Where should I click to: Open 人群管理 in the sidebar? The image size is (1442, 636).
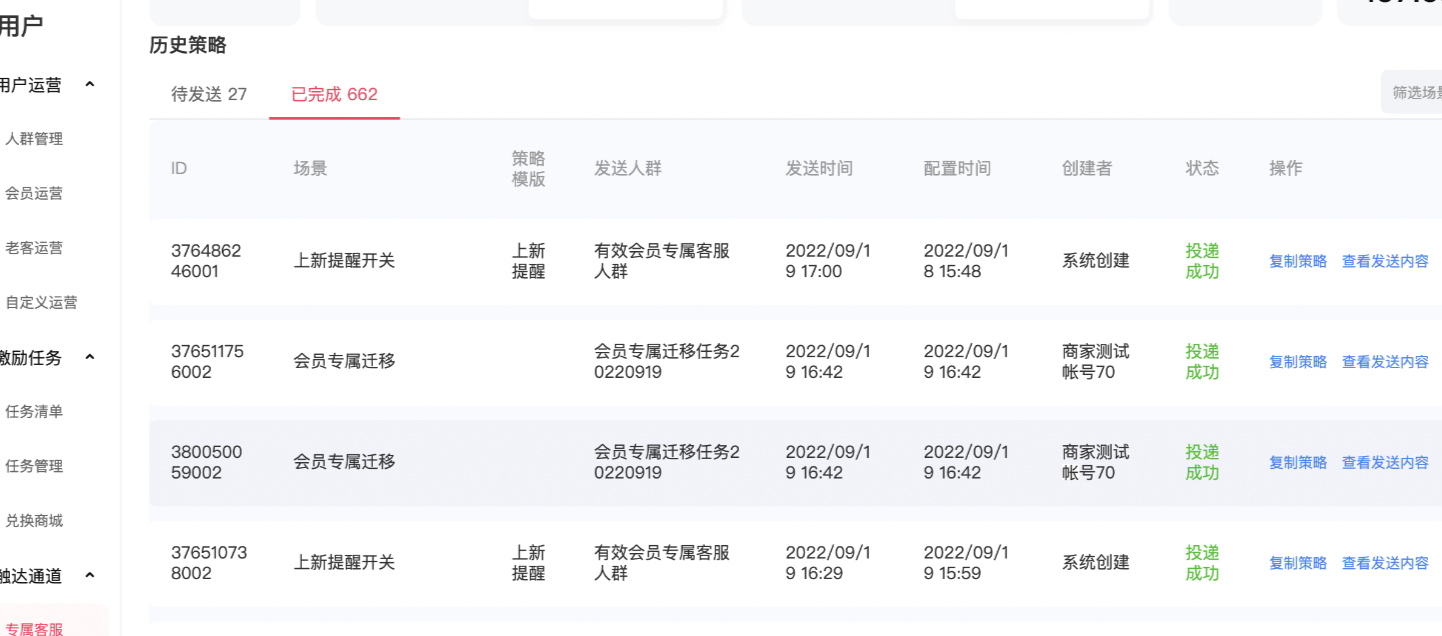click(36, 139)
